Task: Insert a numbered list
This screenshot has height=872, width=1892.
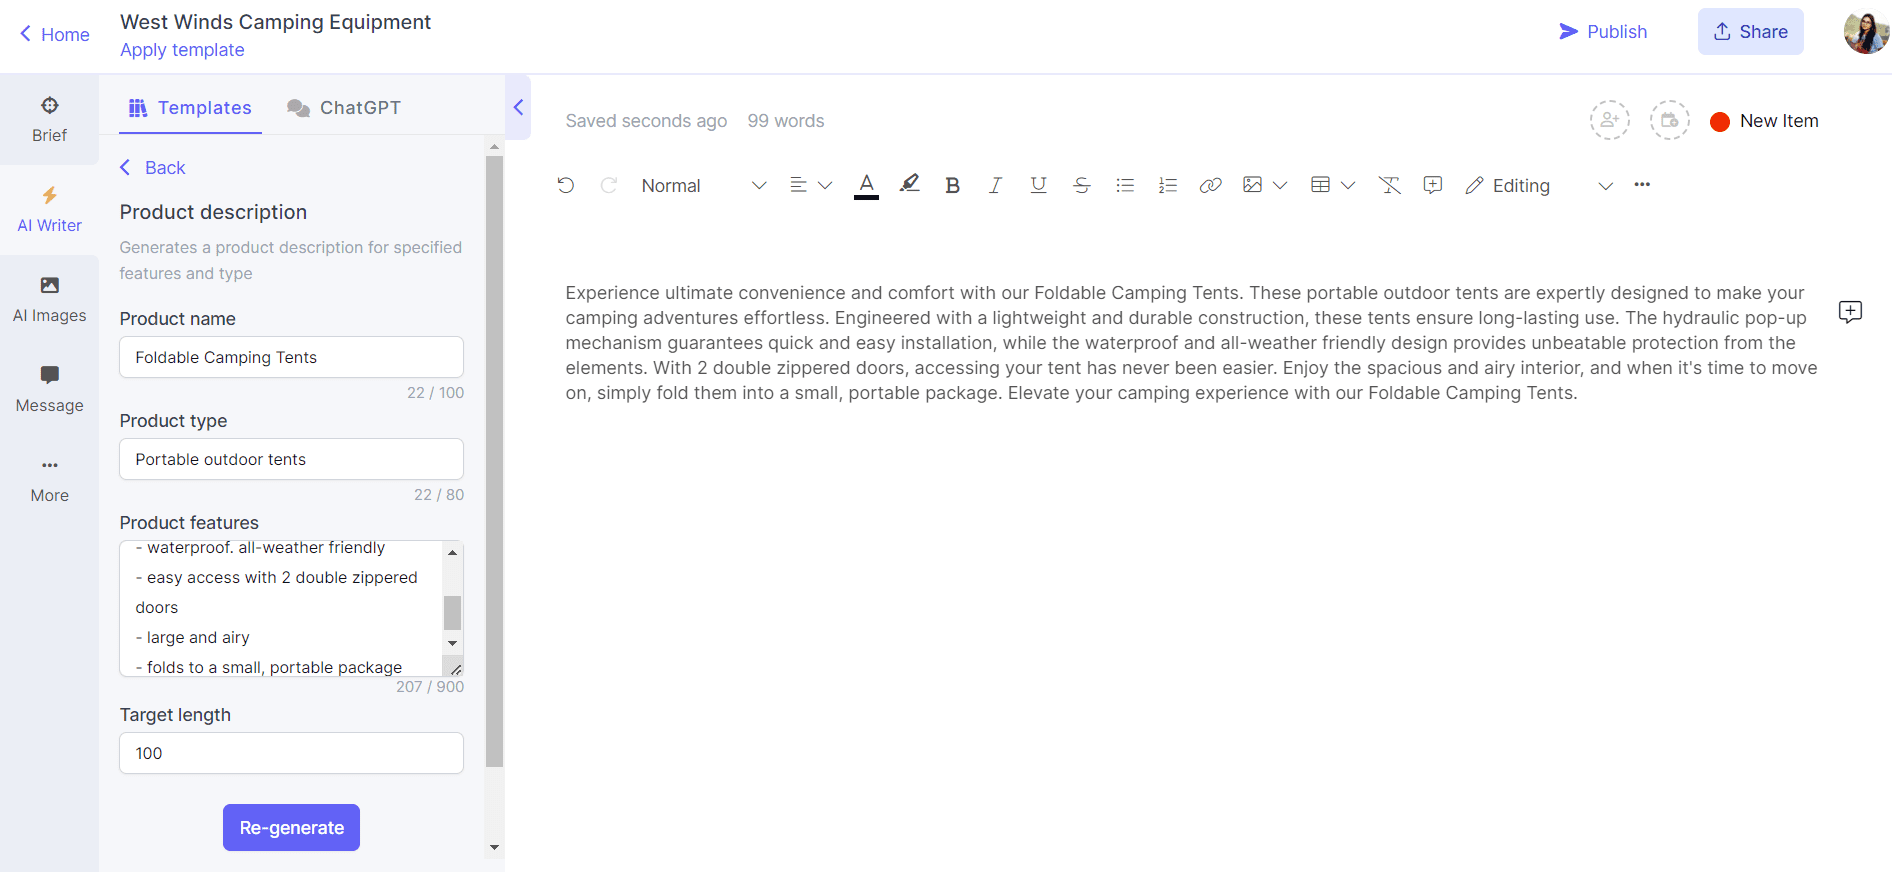Action: (1167, 185)
